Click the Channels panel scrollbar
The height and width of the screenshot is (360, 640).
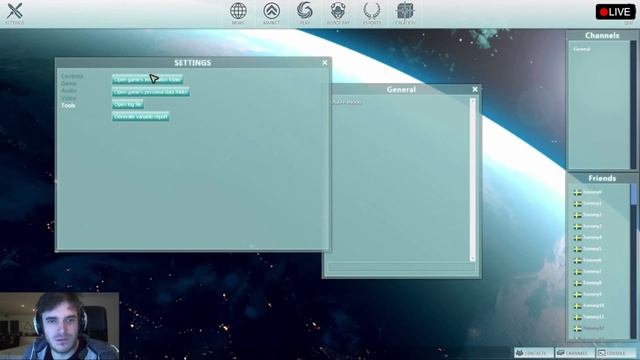click(633, 104)
